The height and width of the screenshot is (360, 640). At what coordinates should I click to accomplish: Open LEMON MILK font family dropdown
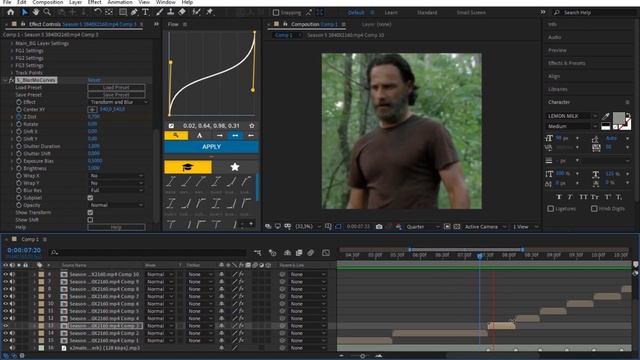[572, 116]
